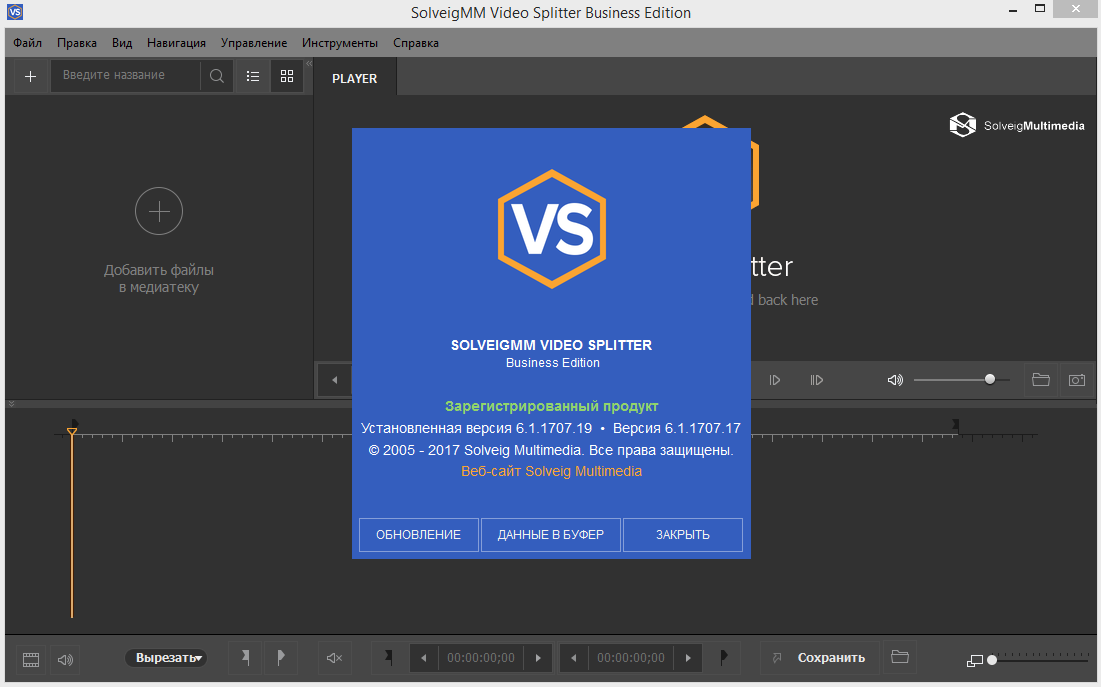Click the first timecode field
Viewport: 1101px width, 687px height.
coord(481,658)
